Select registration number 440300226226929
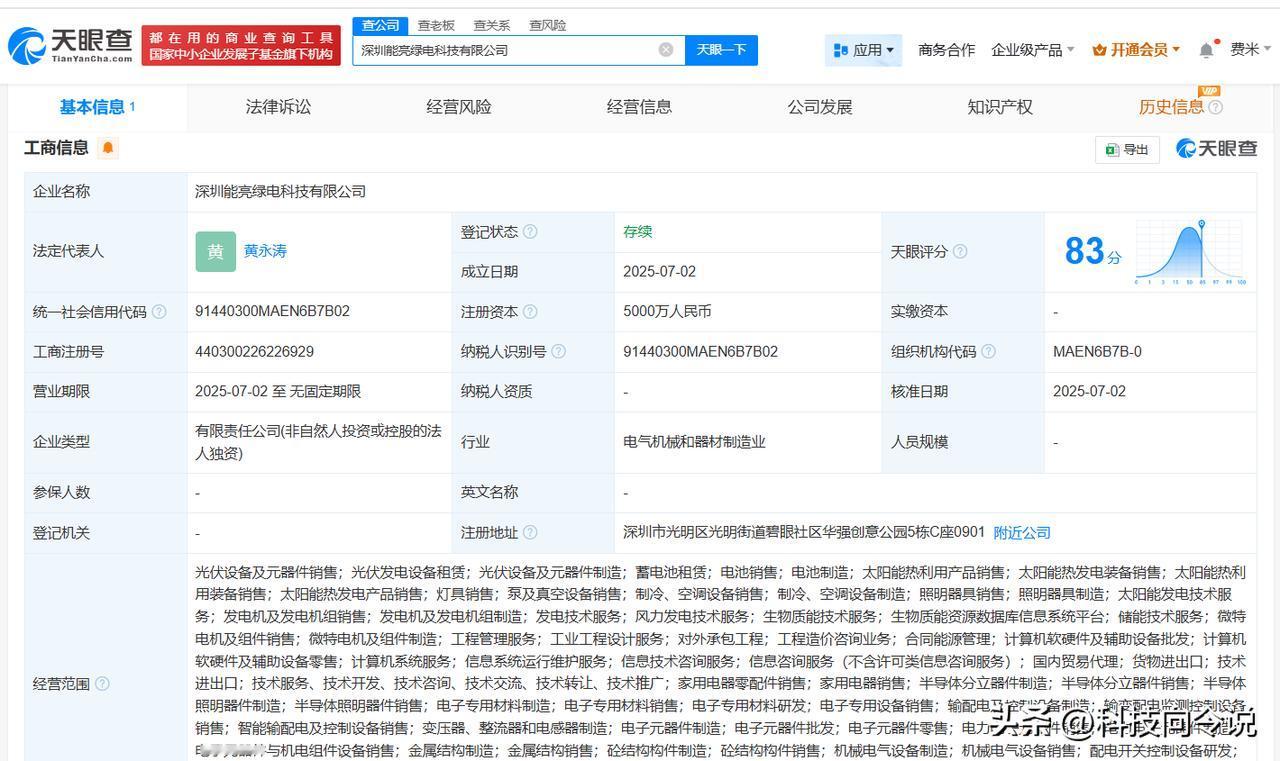 (254, 352)
